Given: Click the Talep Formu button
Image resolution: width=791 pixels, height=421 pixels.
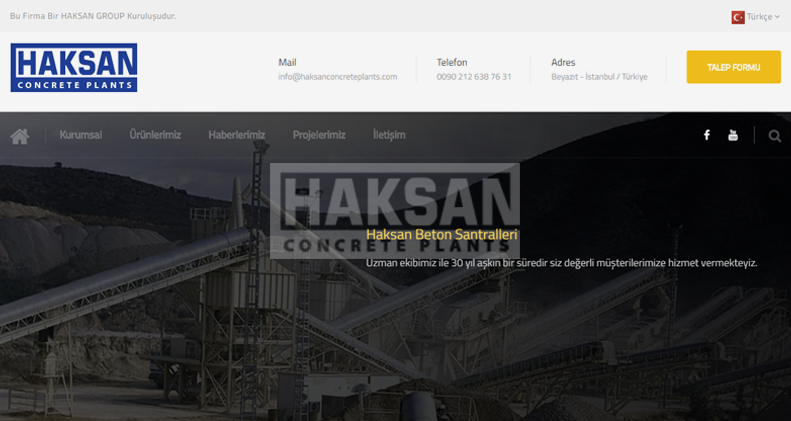Looking at the screenshot, I should pos(733,67).
